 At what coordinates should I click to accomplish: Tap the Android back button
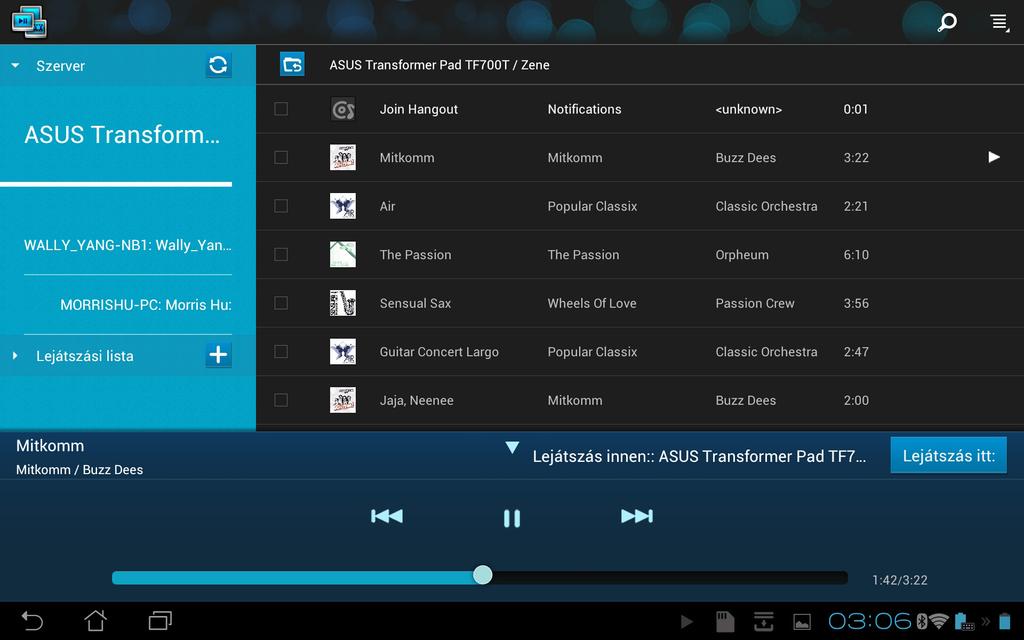32,620
